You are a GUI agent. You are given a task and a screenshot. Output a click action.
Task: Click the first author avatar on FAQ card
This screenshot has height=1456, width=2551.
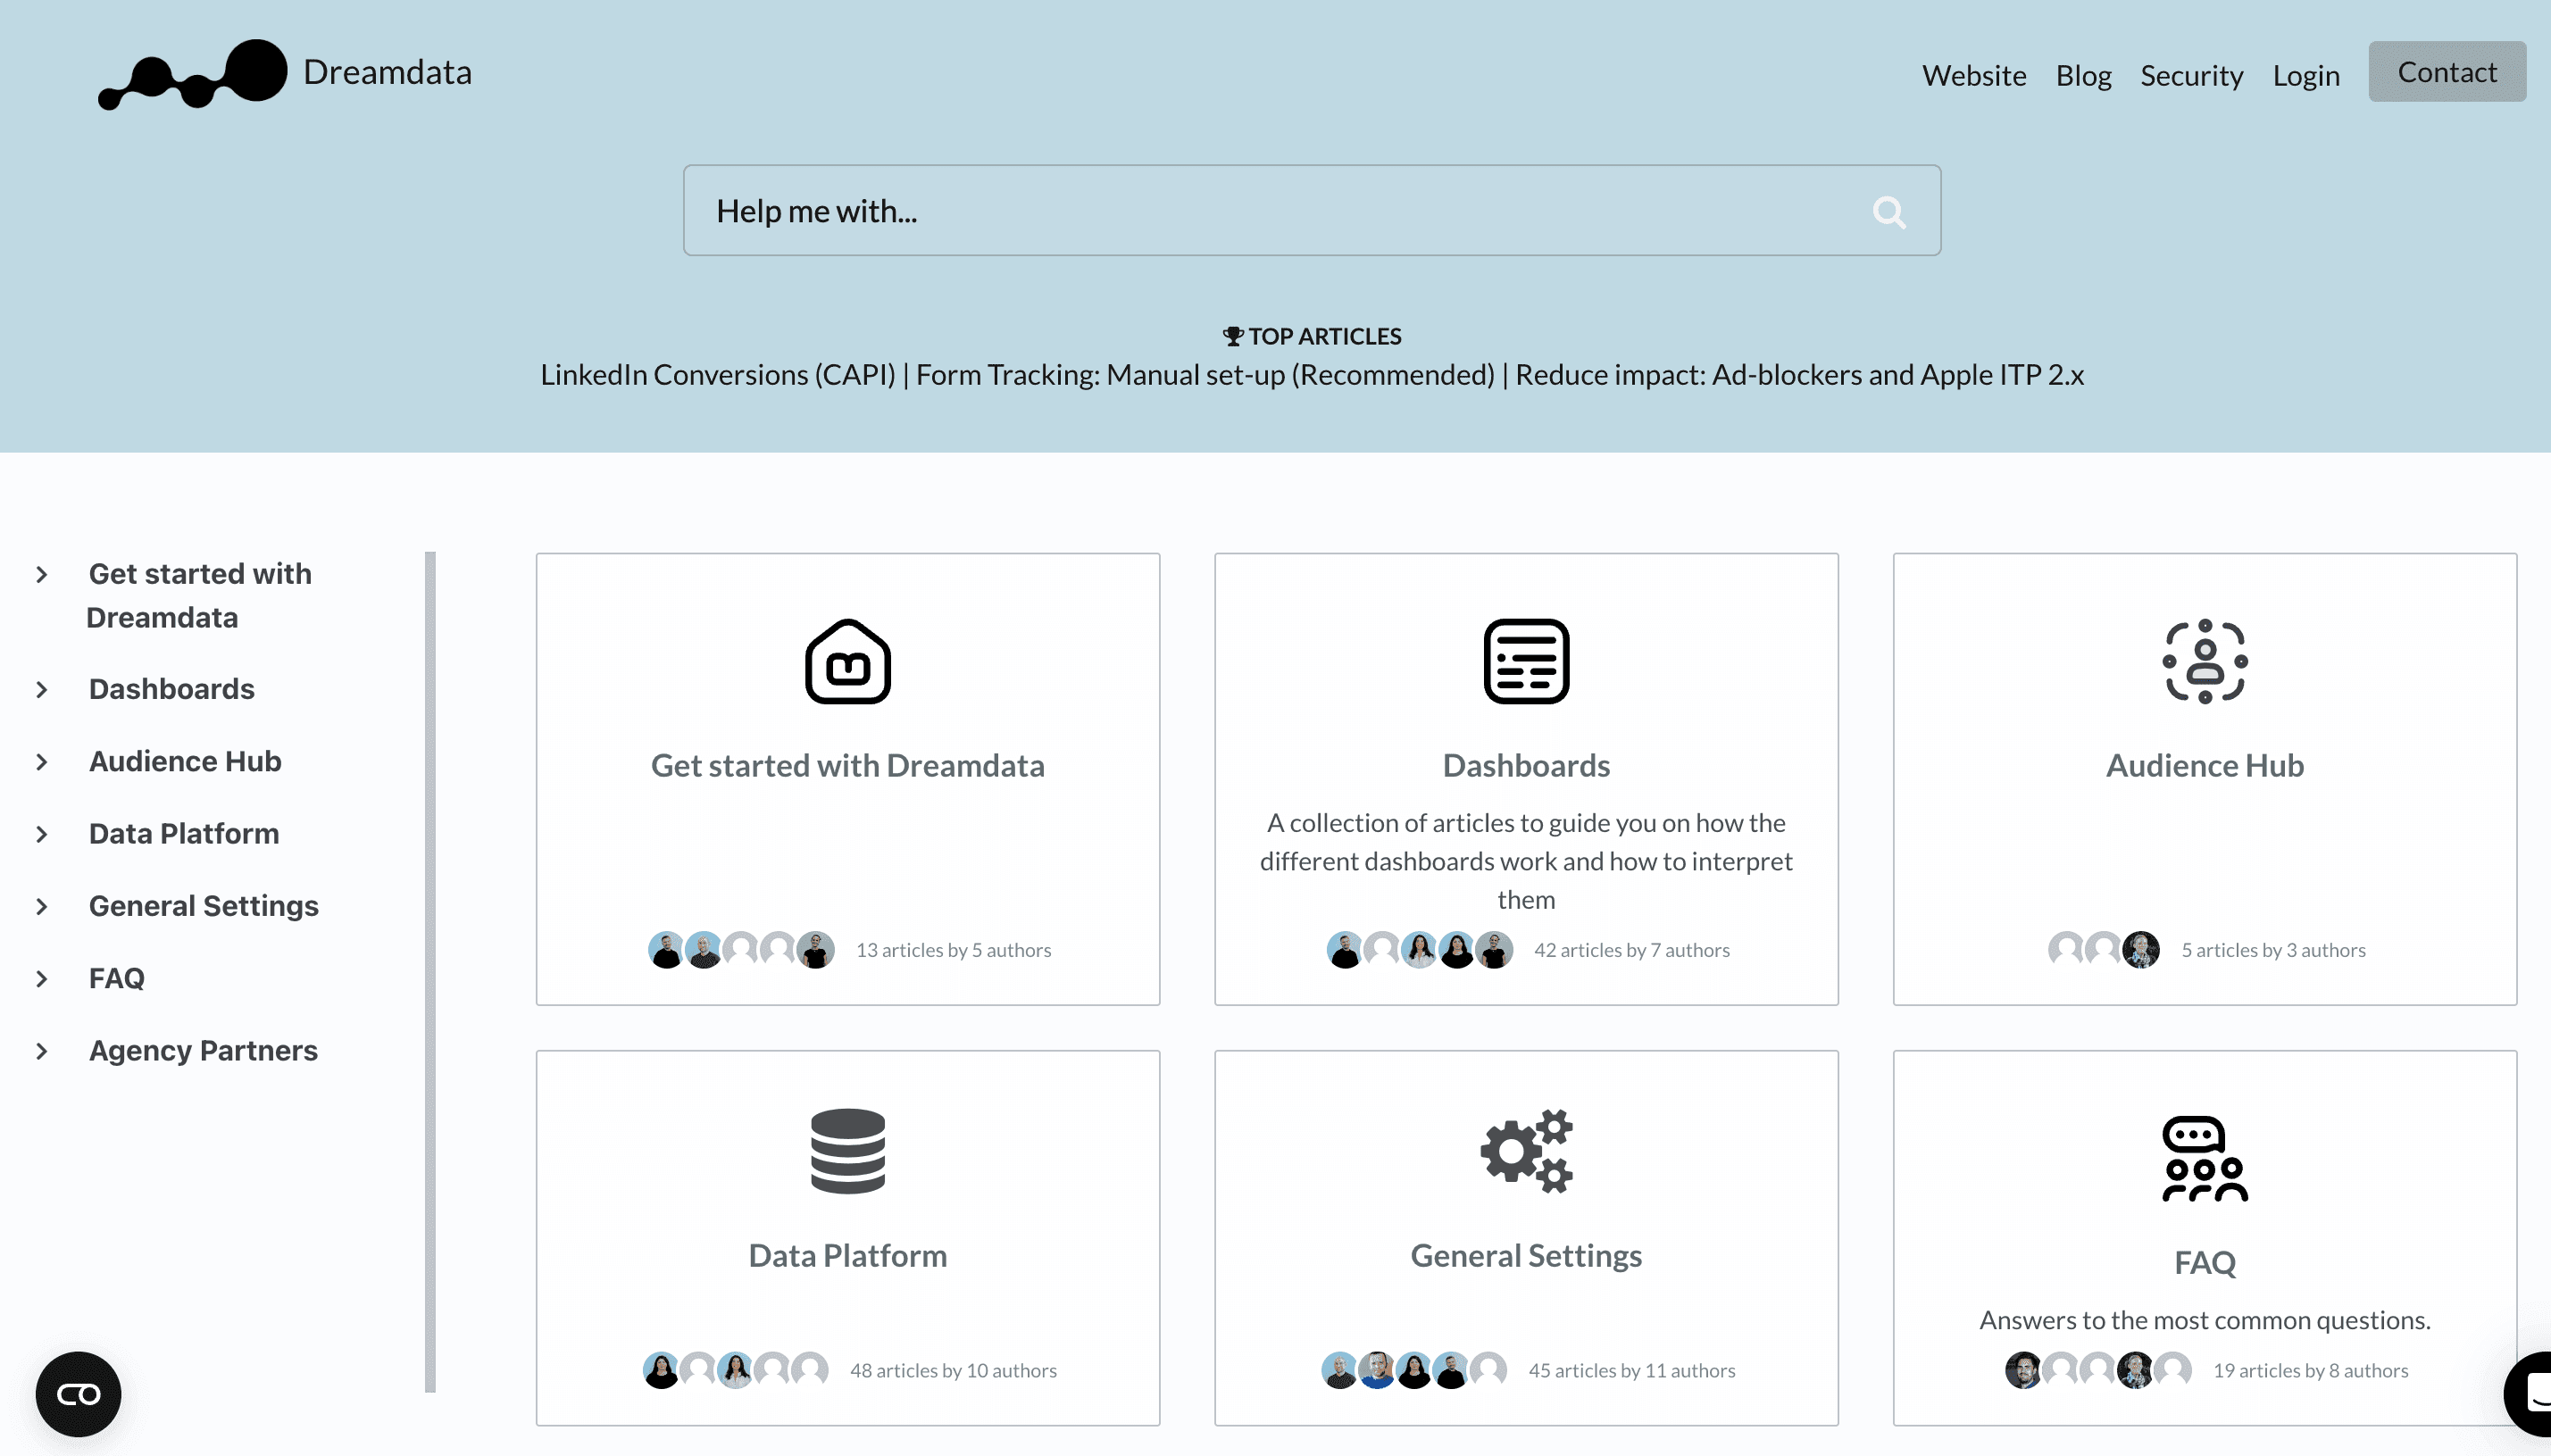2023,1370
